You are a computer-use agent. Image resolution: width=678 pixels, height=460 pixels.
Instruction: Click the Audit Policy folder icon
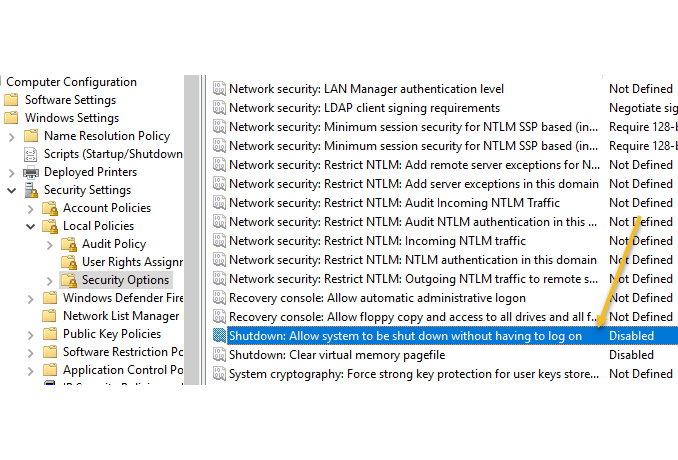pyautogui.click(x=69, y=244)
